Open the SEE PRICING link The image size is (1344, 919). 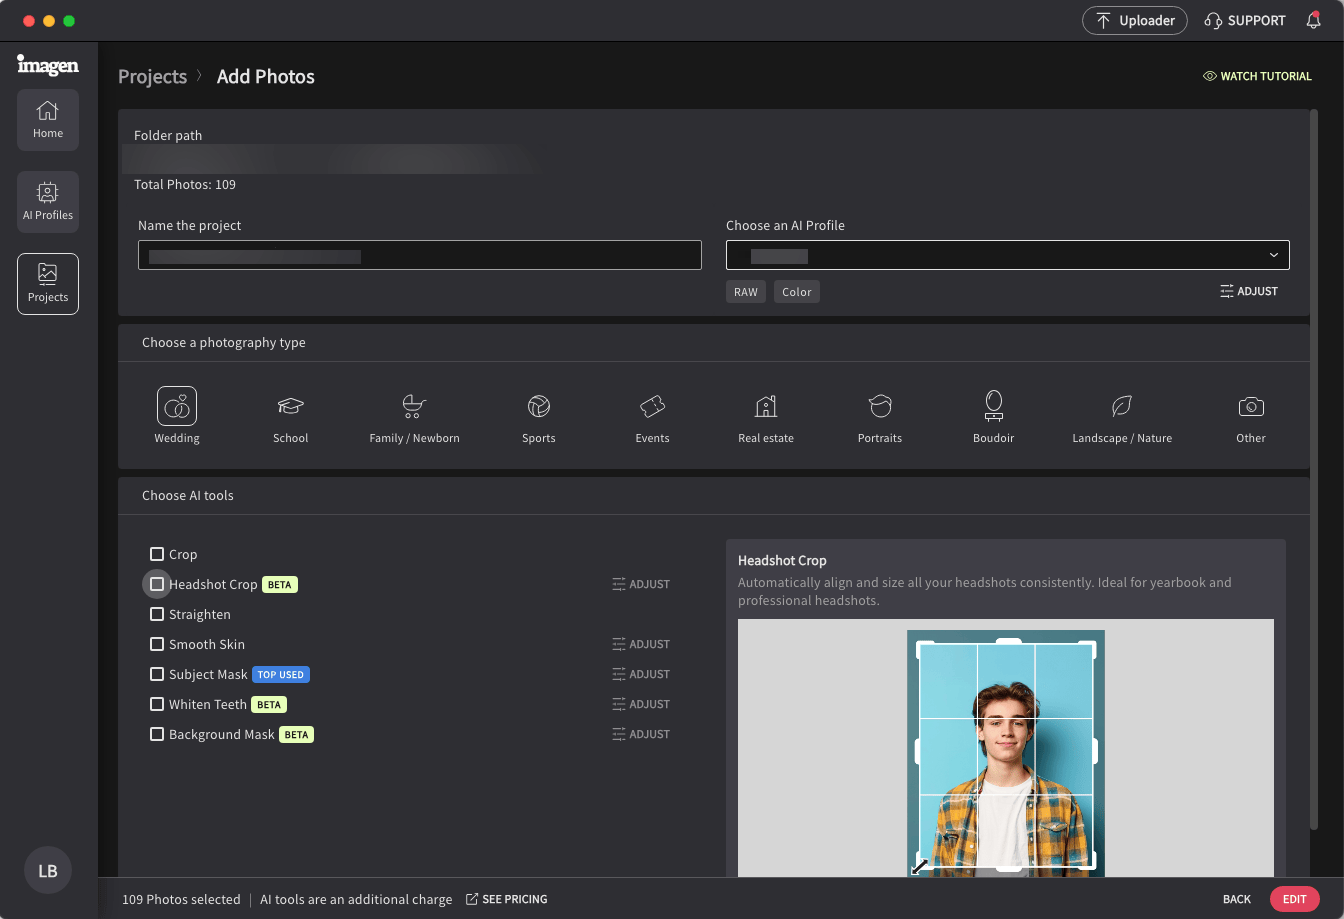point(507,899)
